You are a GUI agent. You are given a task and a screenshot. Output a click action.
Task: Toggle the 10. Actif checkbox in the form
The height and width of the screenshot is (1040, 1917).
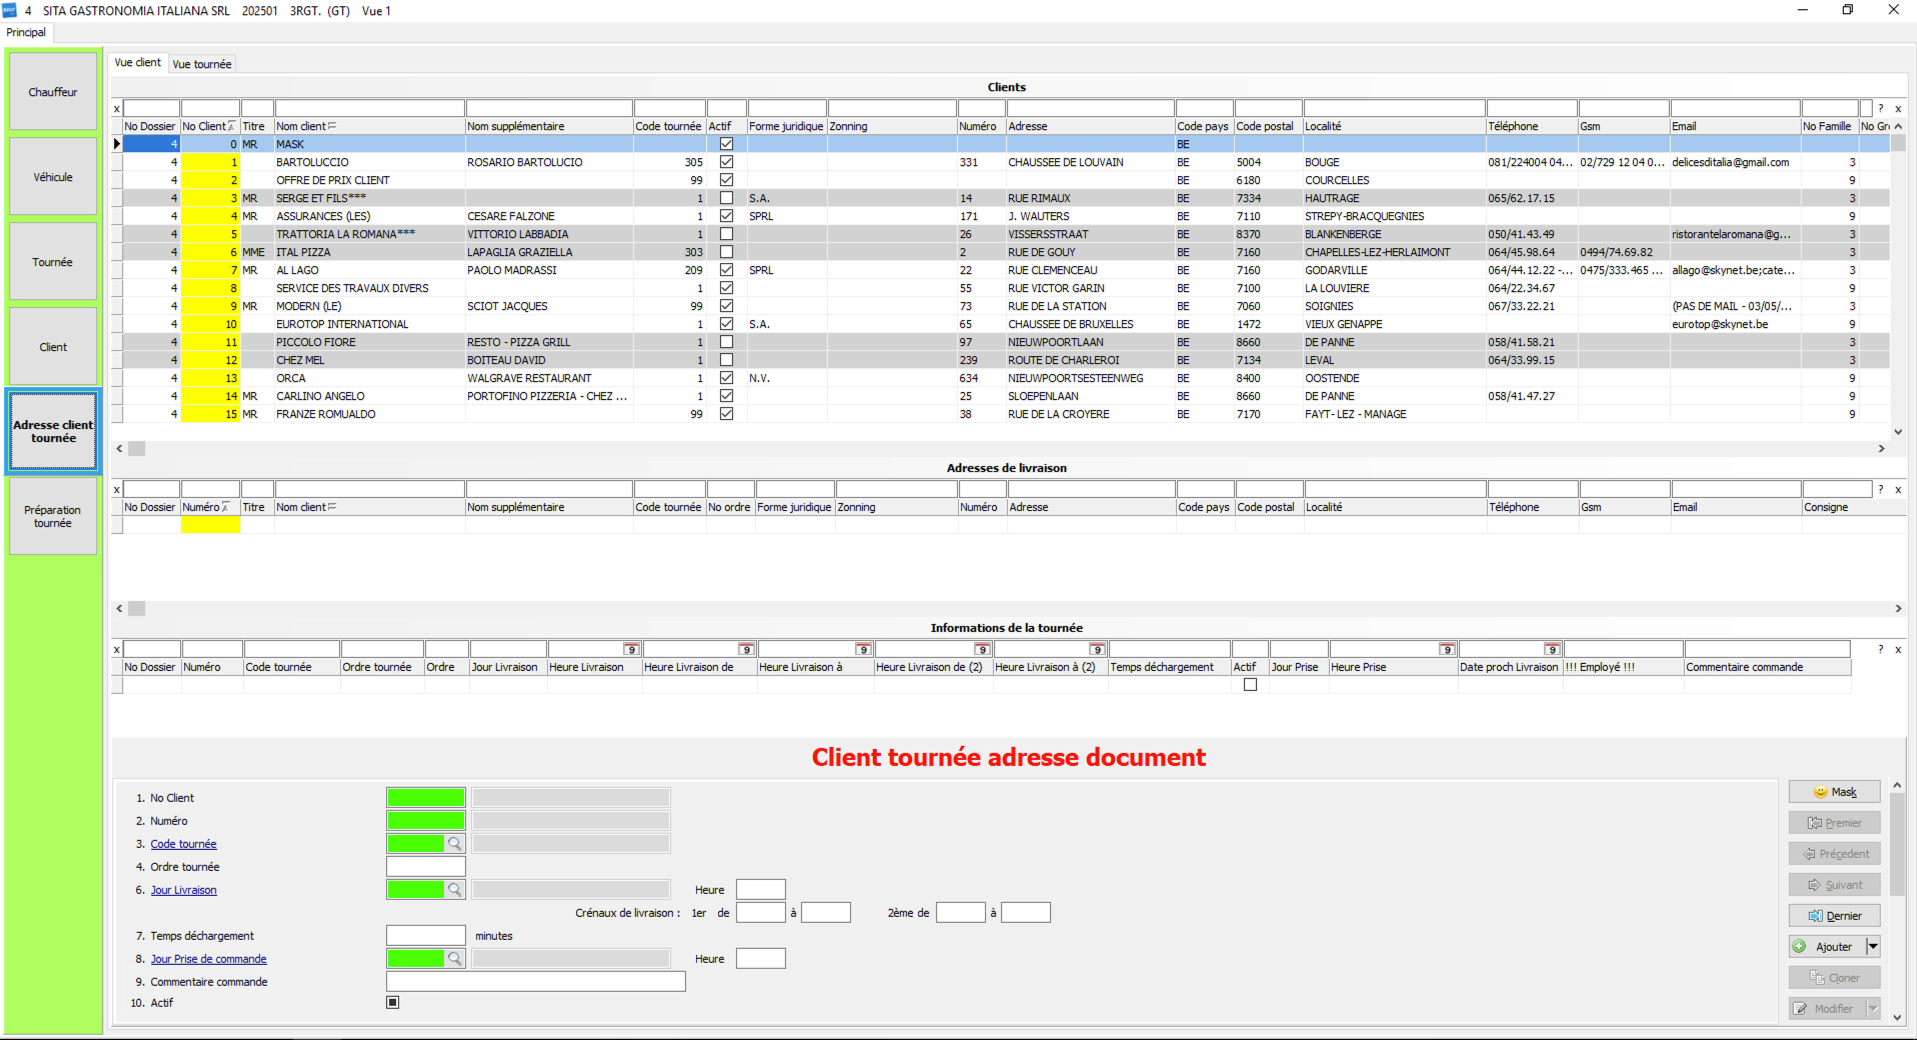(393, 1002)
